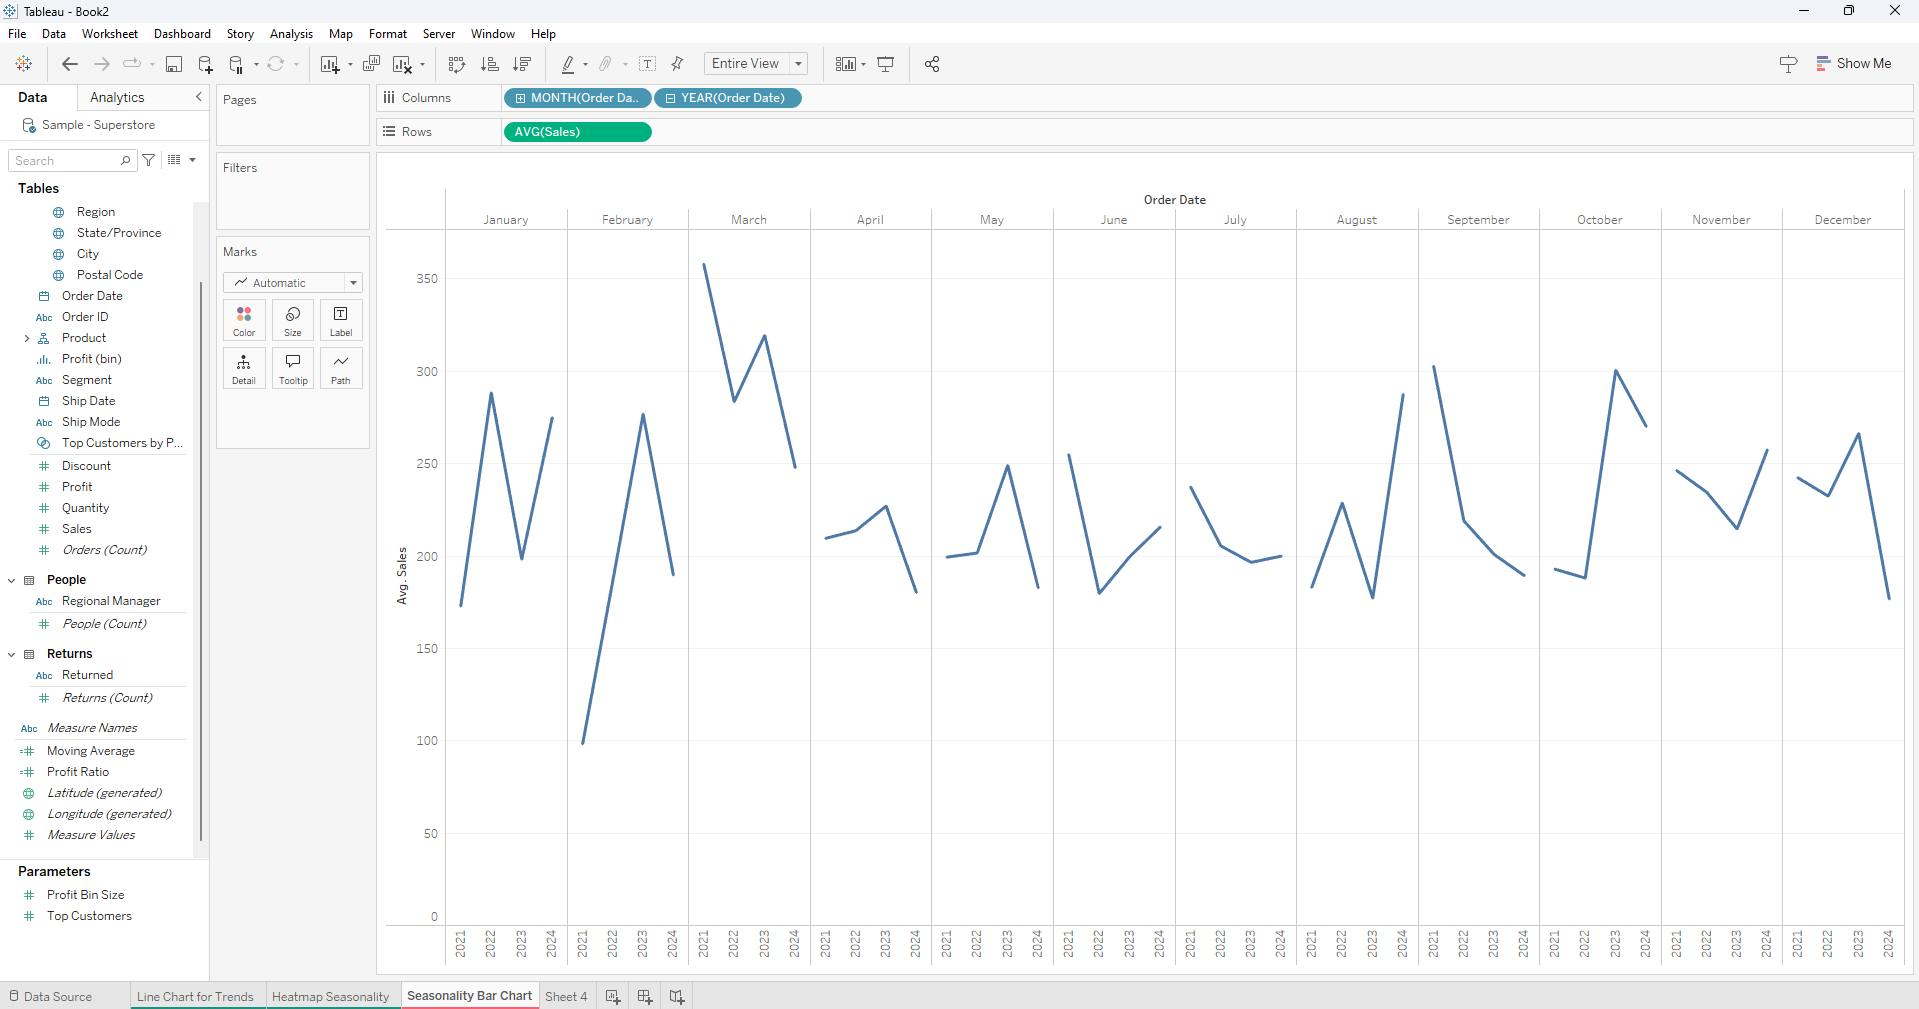Screen dimensions: 1919x1009
Task: Collapse the Returns table section
Action: pyautogui.click(x=11, y=655)
